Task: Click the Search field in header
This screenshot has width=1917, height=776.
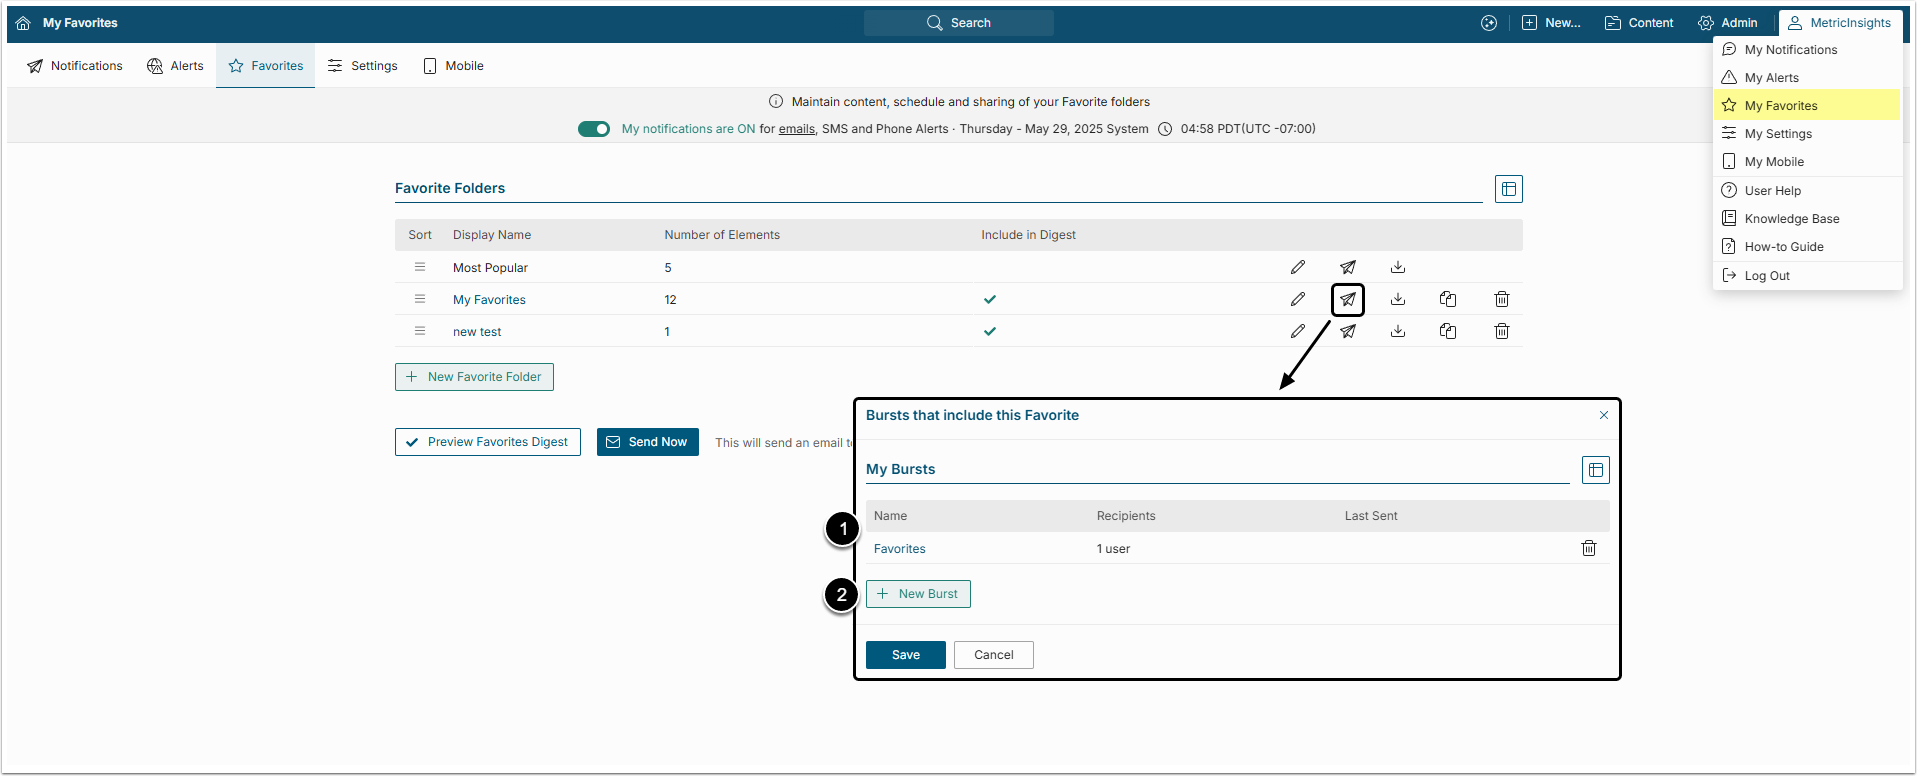Action: pos(958,23)
